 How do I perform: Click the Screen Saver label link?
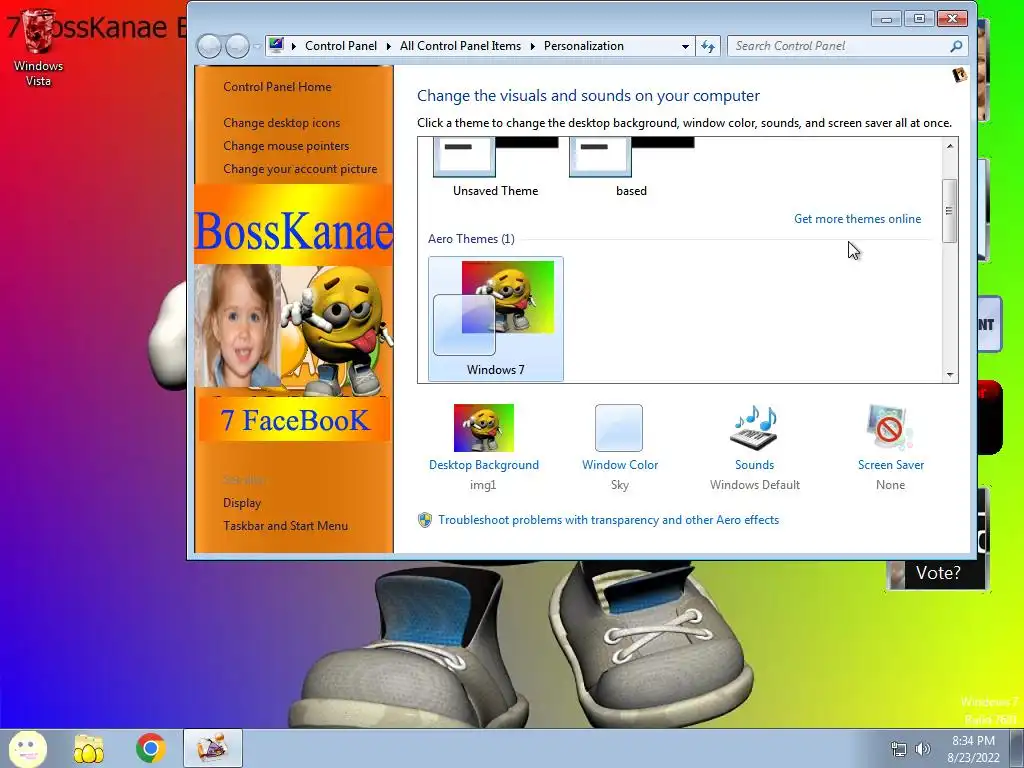point(891,465)
